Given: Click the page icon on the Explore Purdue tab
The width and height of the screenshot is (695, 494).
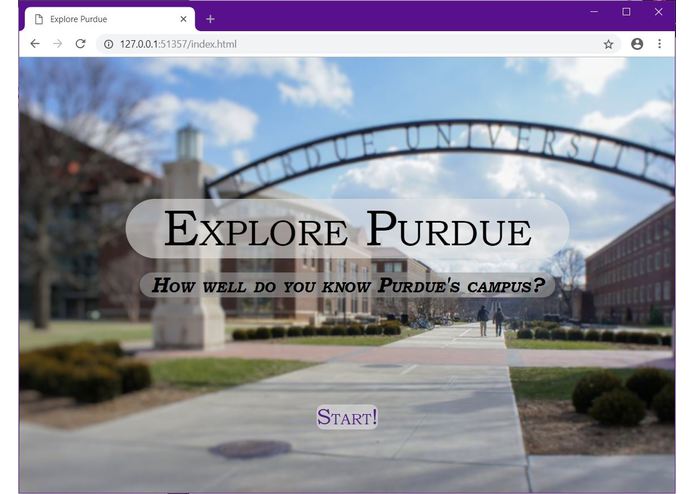Looking at the screenshot, I should tap(39, 19).
